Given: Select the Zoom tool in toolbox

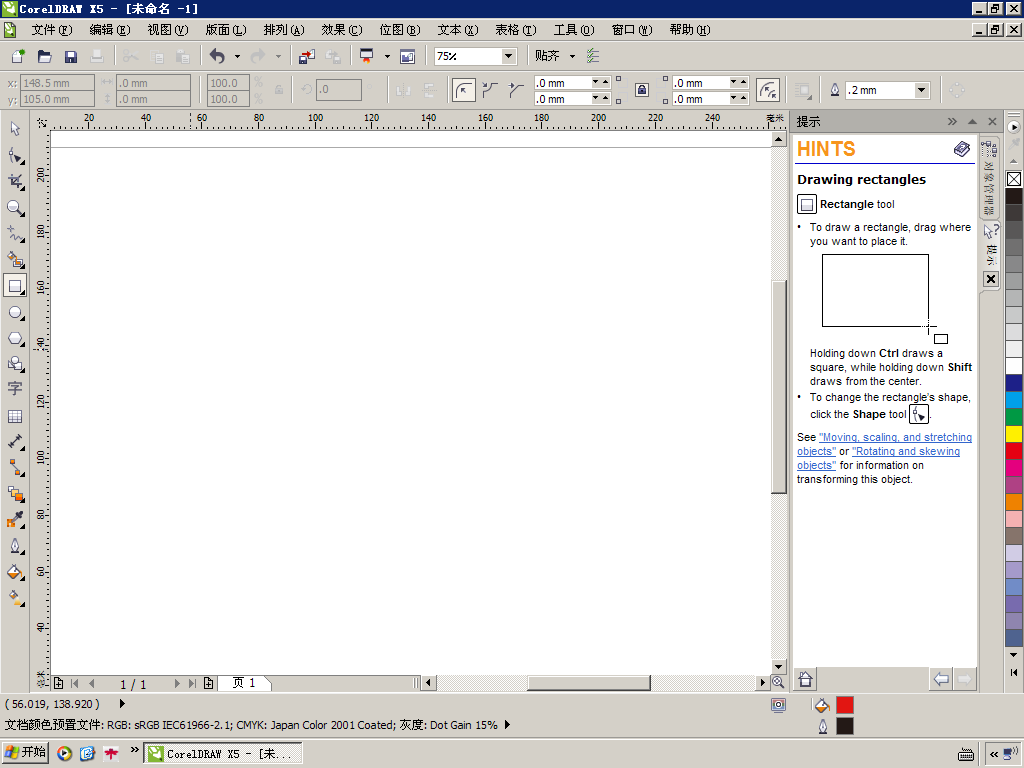Looking at the screenshot, I should 15,208.
